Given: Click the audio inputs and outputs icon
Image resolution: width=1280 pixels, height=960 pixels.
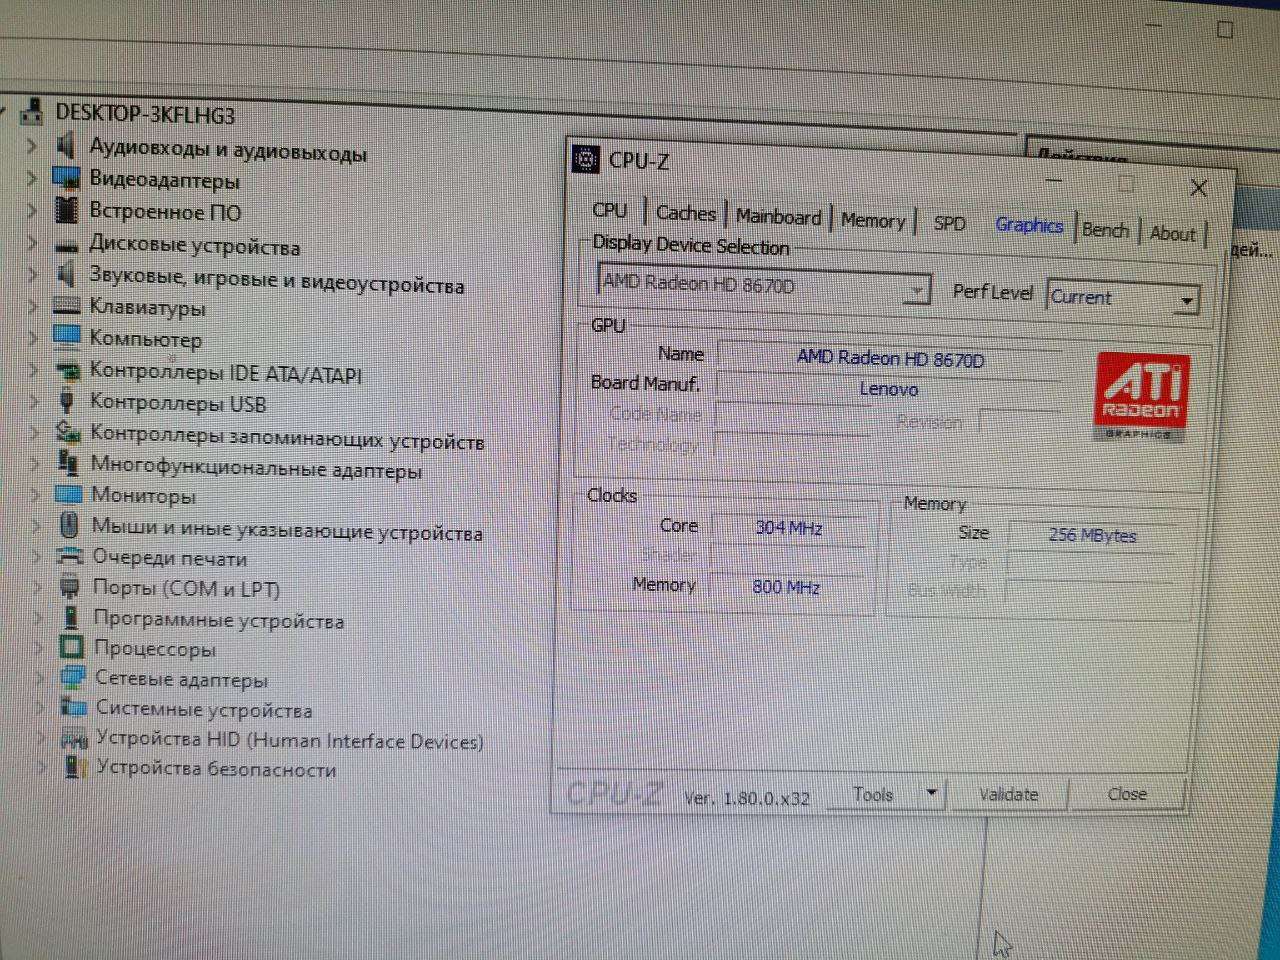Looking at the screenshot, I should point(66,146).
